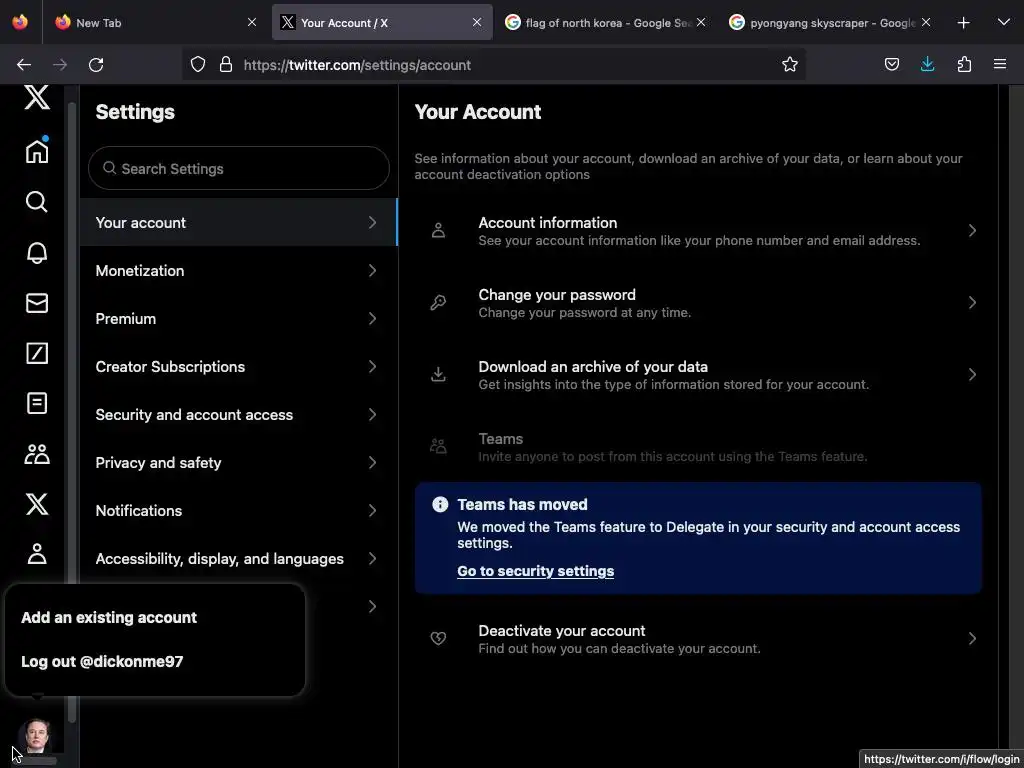Image resolution: width=1024 pixels, height=768 pixels.
Task: Switch to the New Tab tab
Action: pos(155,22)
